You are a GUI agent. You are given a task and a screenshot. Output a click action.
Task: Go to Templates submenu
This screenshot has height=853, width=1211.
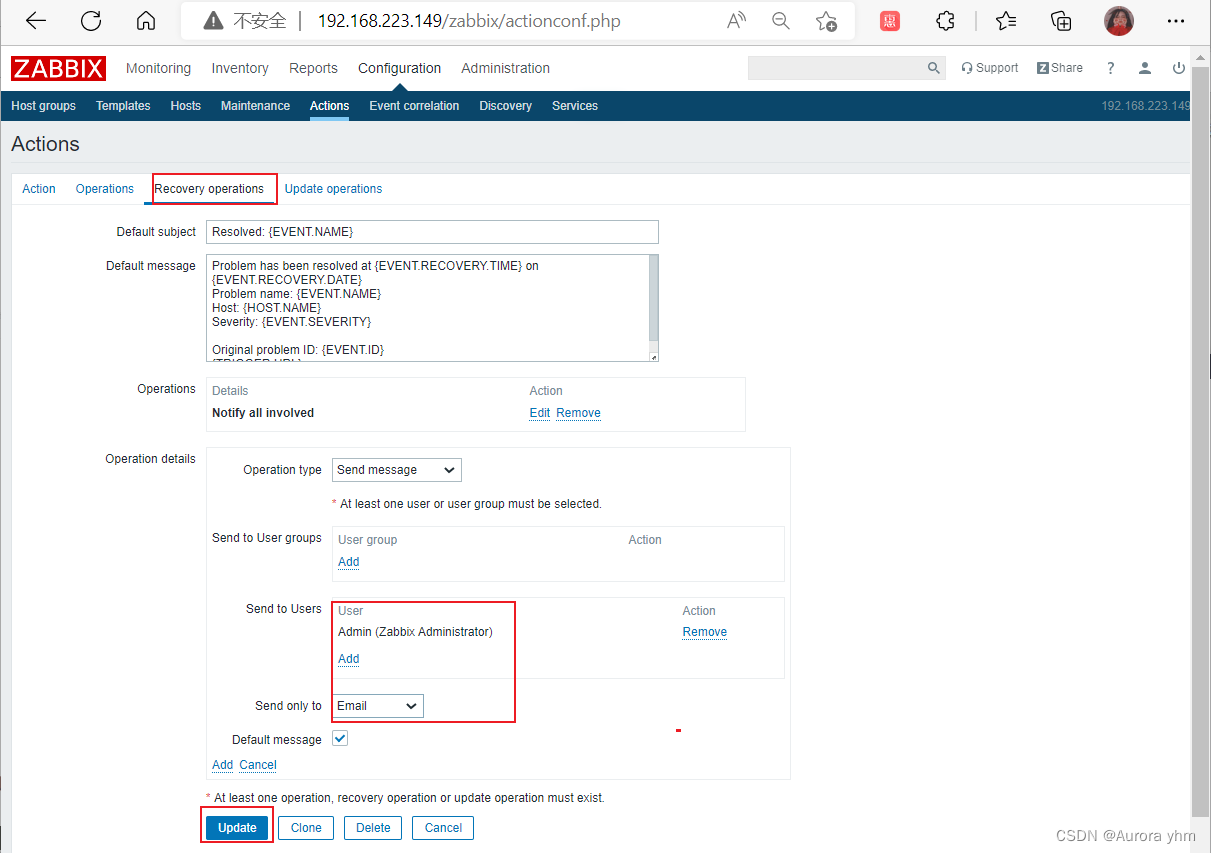click(123, 106)
